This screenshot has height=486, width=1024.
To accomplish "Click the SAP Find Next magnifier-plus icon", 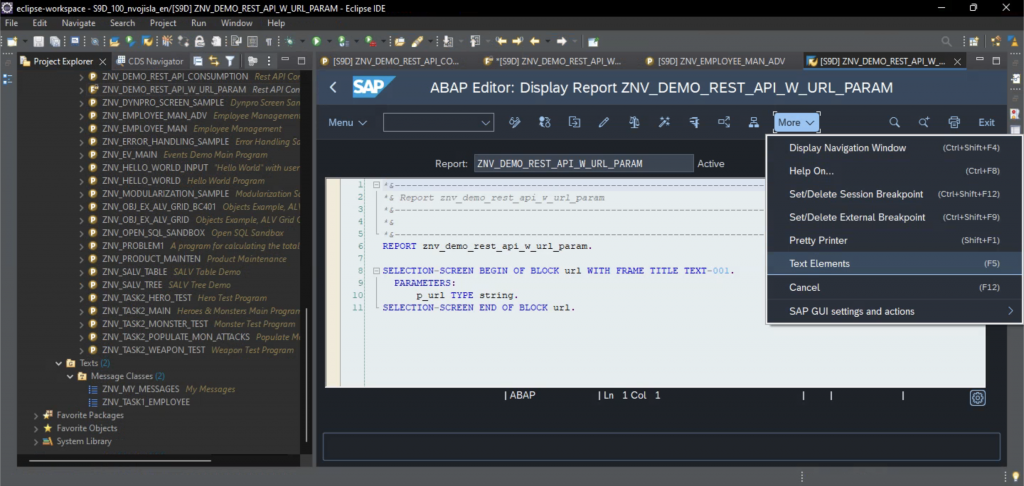I will point(924,122).
